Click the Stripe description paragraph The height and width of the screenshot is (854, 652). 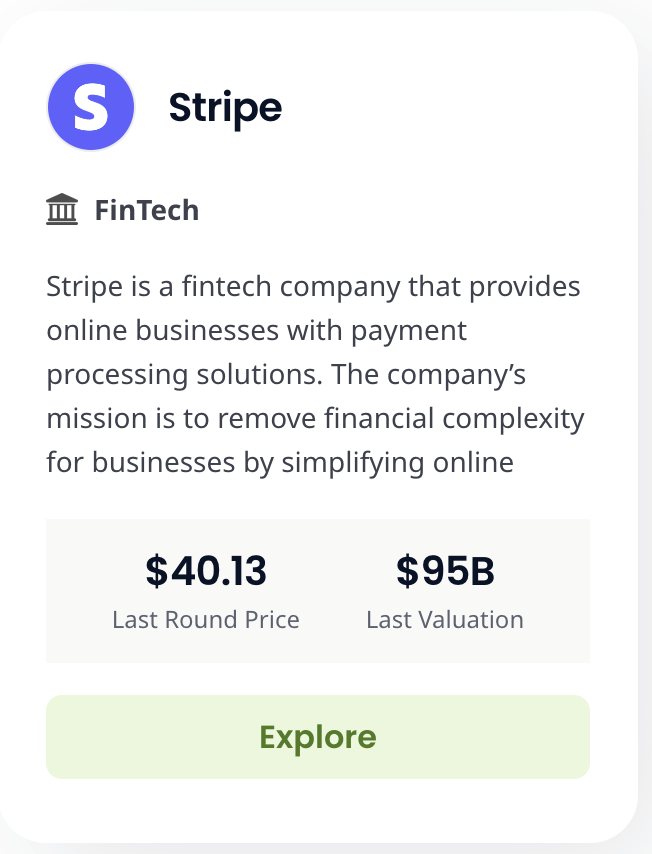(315, 375)
